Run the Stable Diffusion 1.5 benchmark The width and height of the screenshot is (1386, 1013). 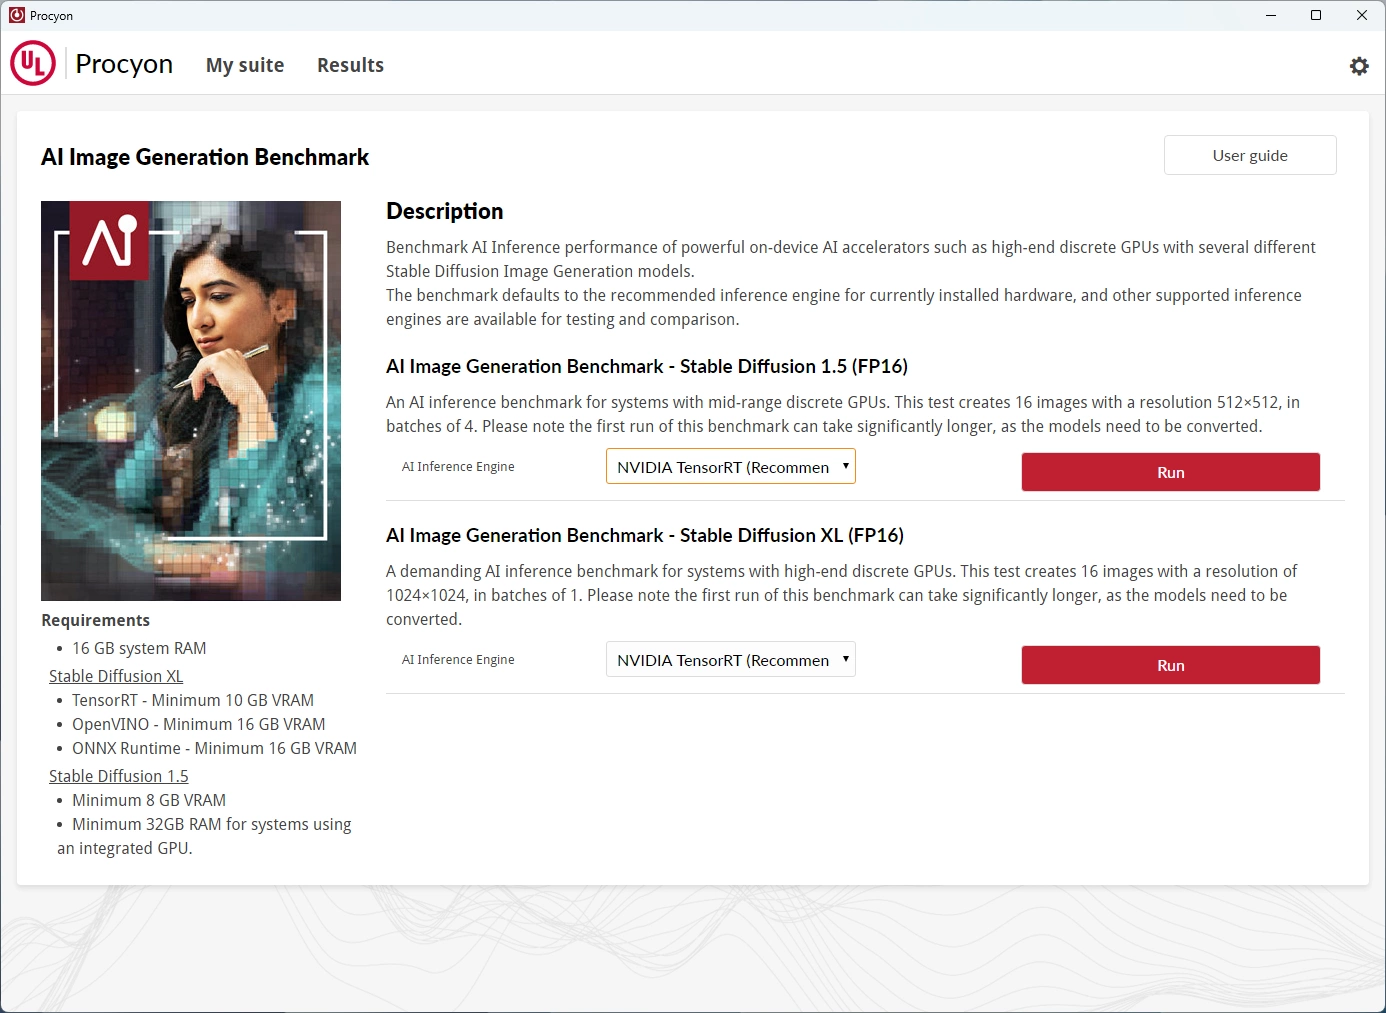[x=1170, y=472]
